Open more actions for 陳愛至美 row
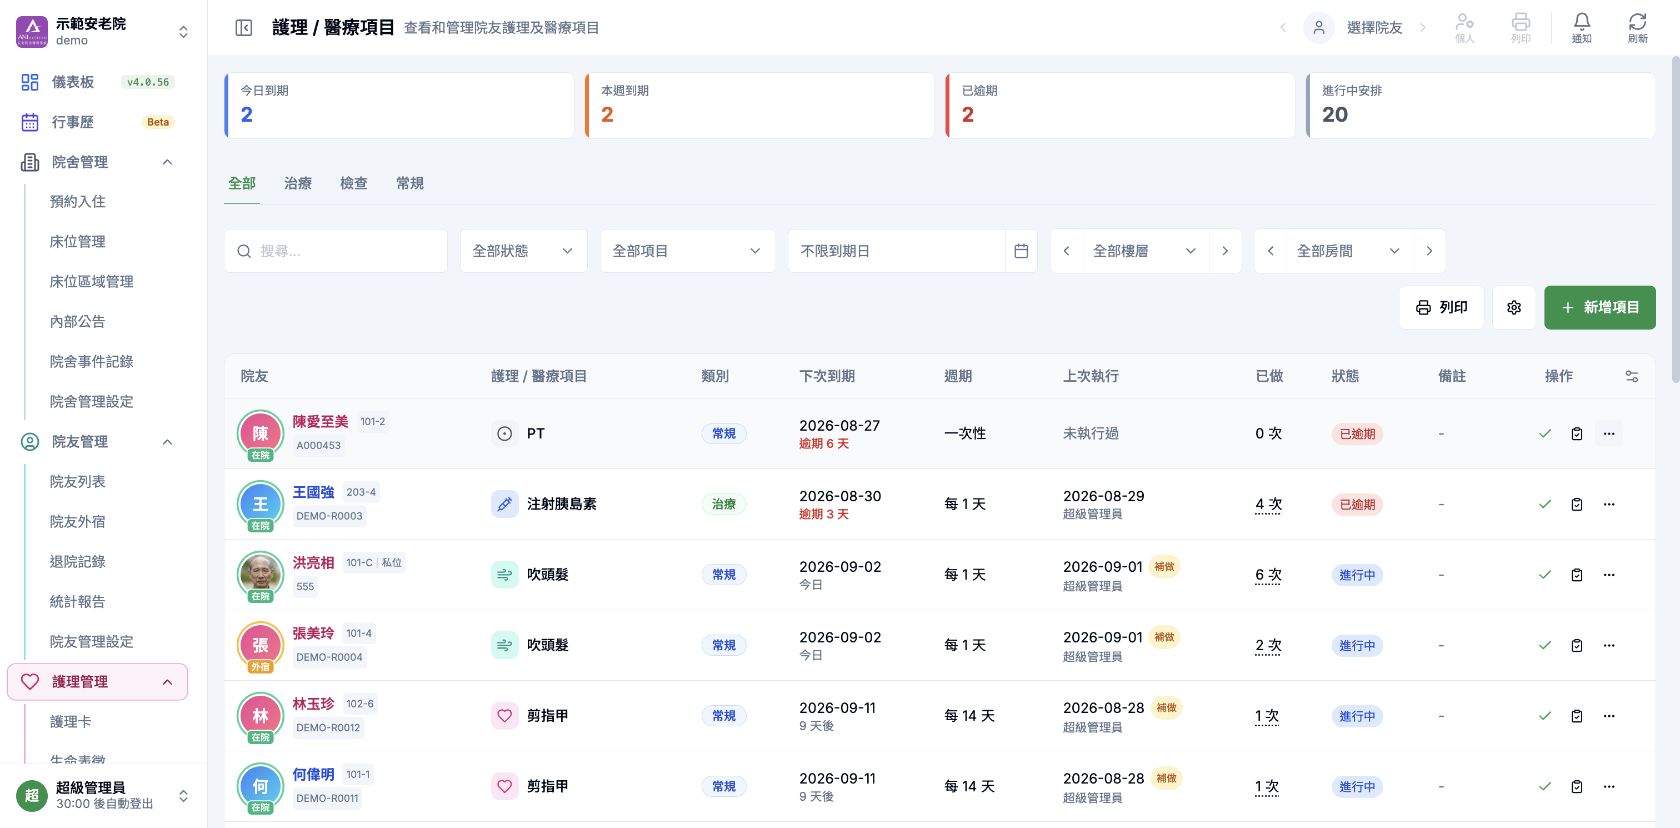1680x828 pixels. tap(1609, 434)
